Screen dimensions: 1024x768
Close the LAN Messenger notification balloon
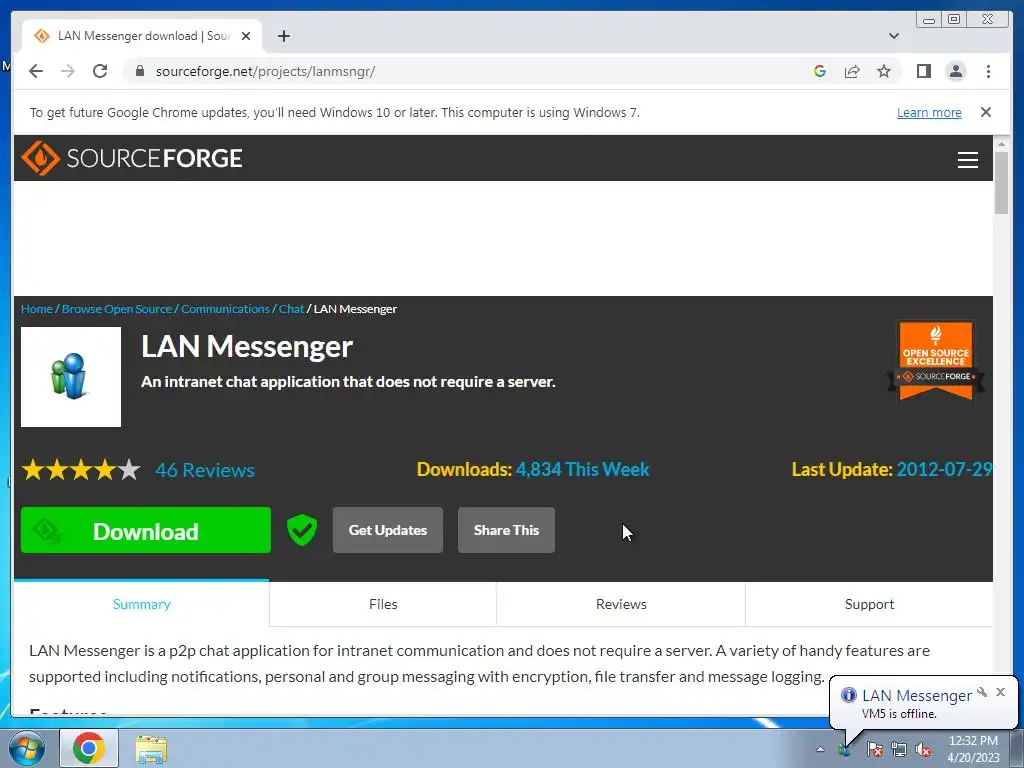[x=1000, y=692]
